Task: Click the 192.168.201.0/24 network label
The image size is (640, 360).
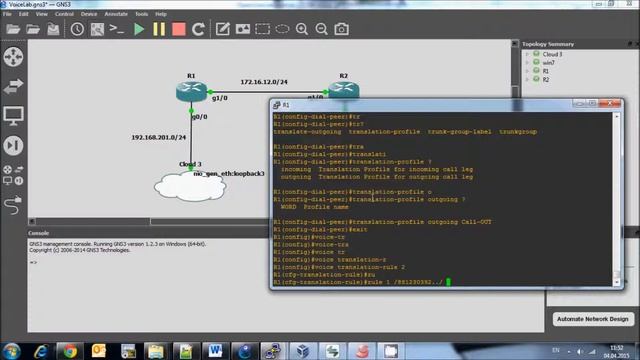Action: (158, 137)
